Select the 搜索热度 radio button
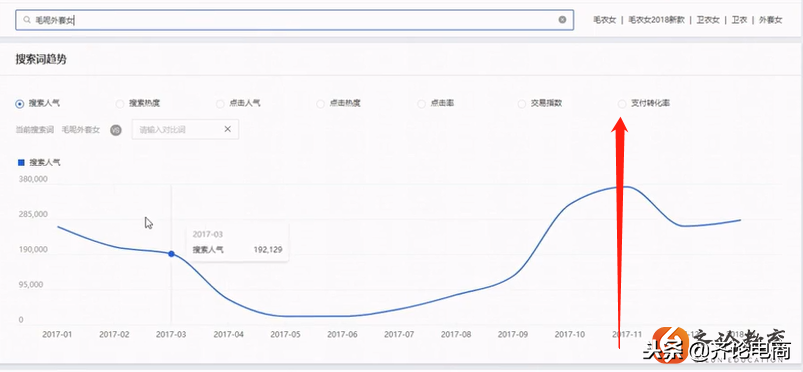 [120, 104]
